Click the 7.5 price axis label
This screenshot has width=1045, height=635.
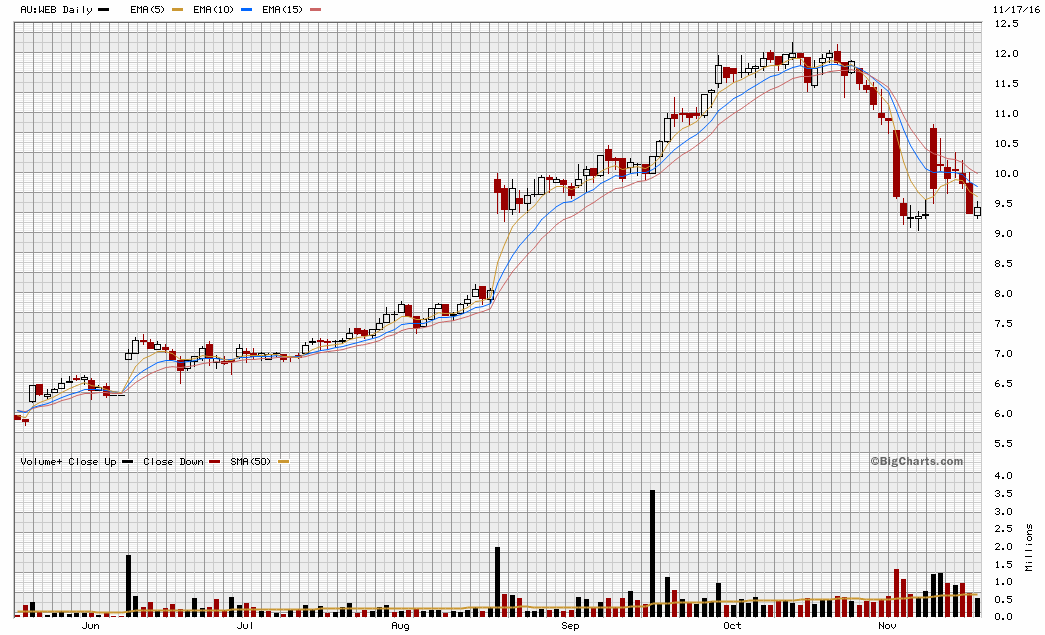1006,323
